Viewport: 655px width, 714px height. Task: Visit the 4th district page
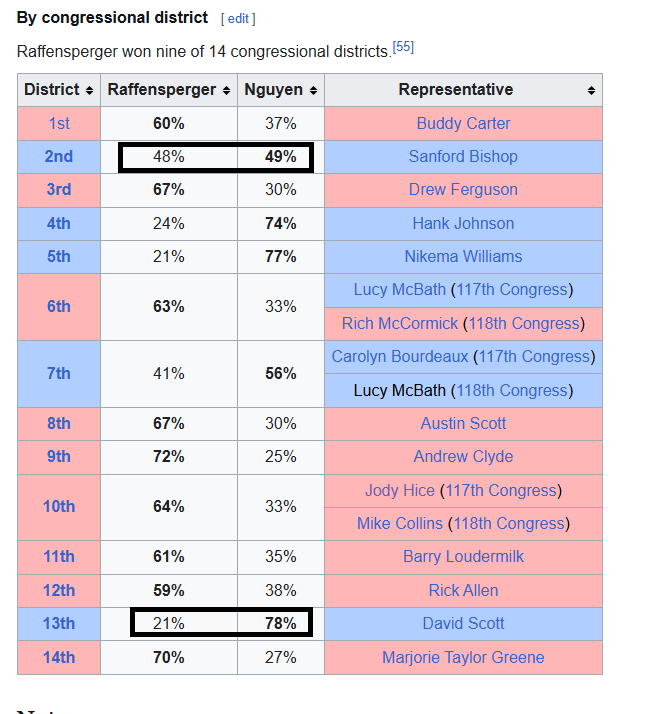[59, 224]
